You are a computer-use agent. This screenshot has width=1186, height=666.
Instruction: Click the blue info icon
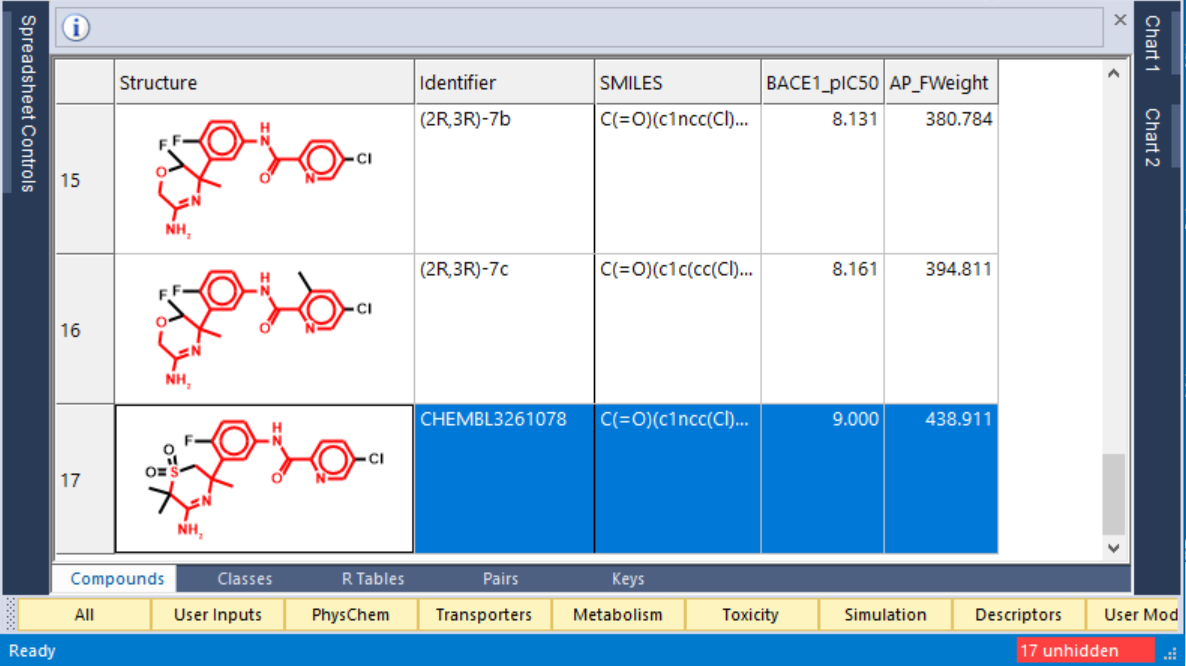[x=76, y=28]
